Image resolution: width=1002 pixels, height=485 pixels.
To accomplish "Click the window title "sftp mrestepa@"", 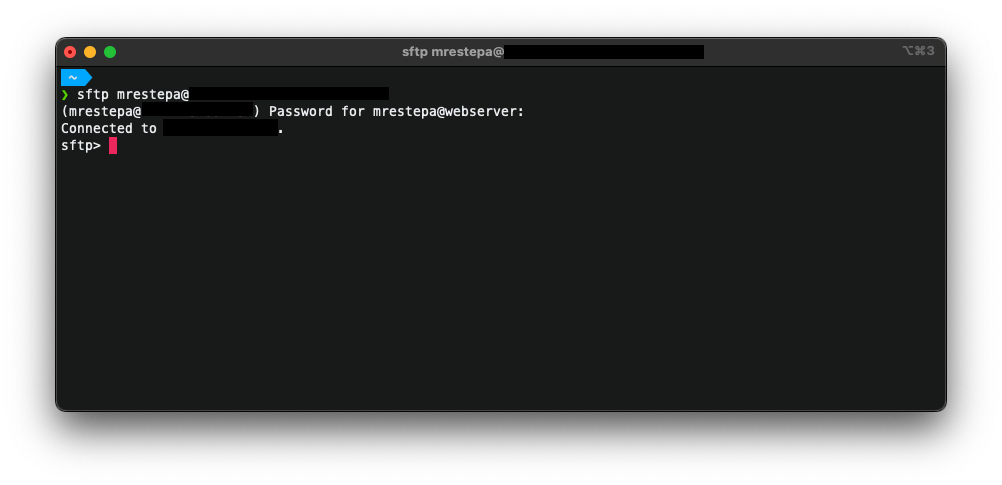I will 452,52.
